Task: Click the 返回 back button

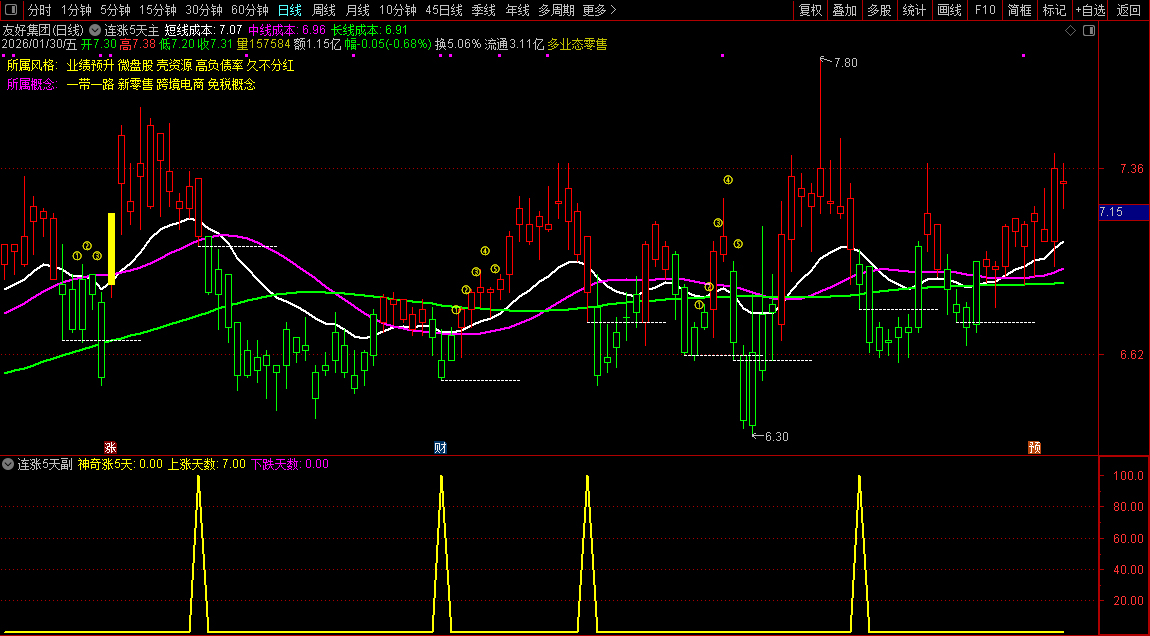Action: tap(1129, 10)
